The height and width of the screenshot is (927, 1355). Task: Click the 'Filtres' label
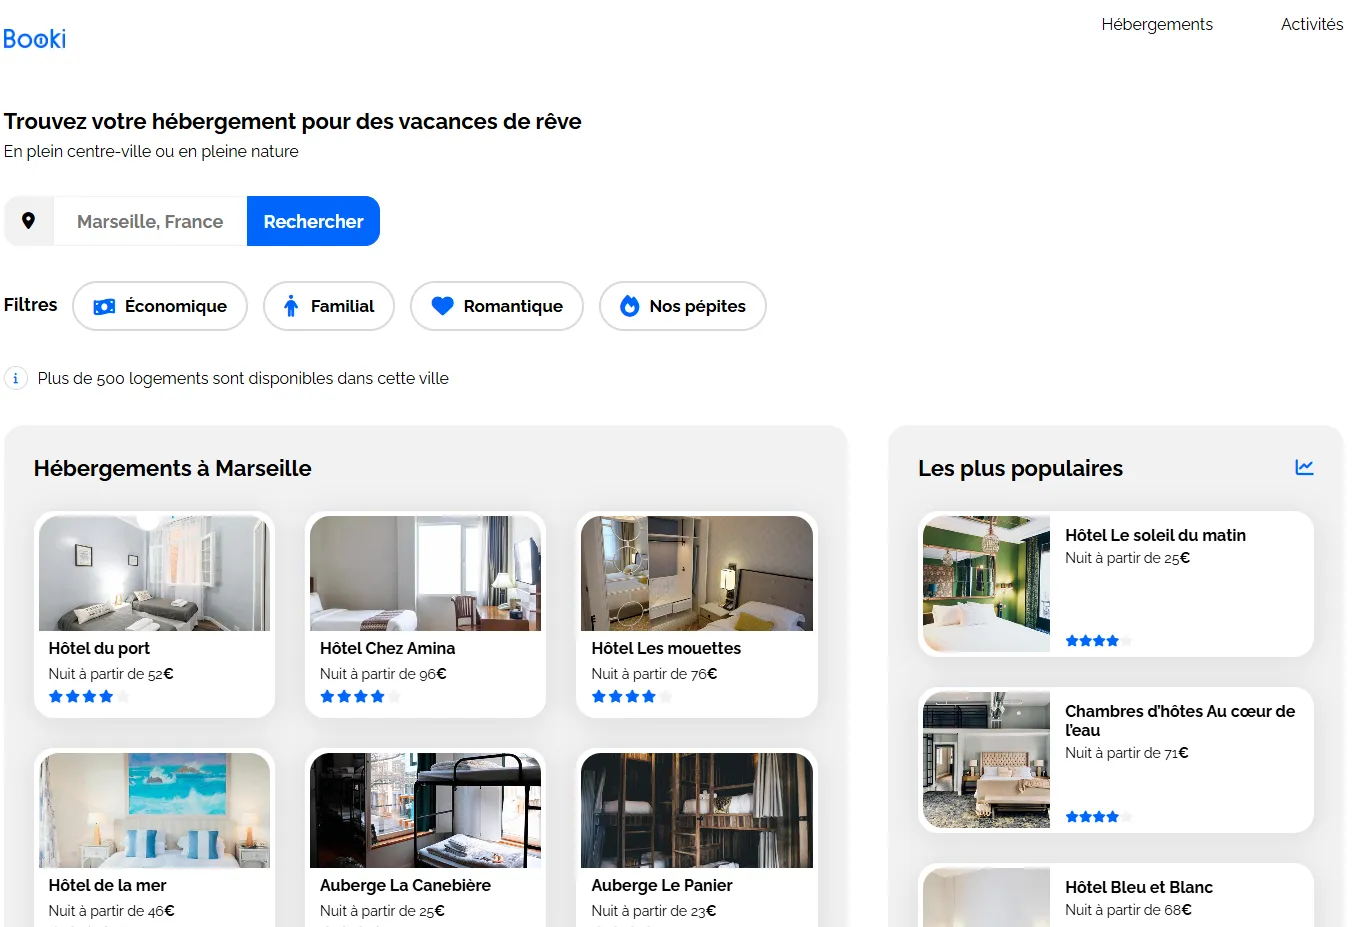click(x=31, y=304)
